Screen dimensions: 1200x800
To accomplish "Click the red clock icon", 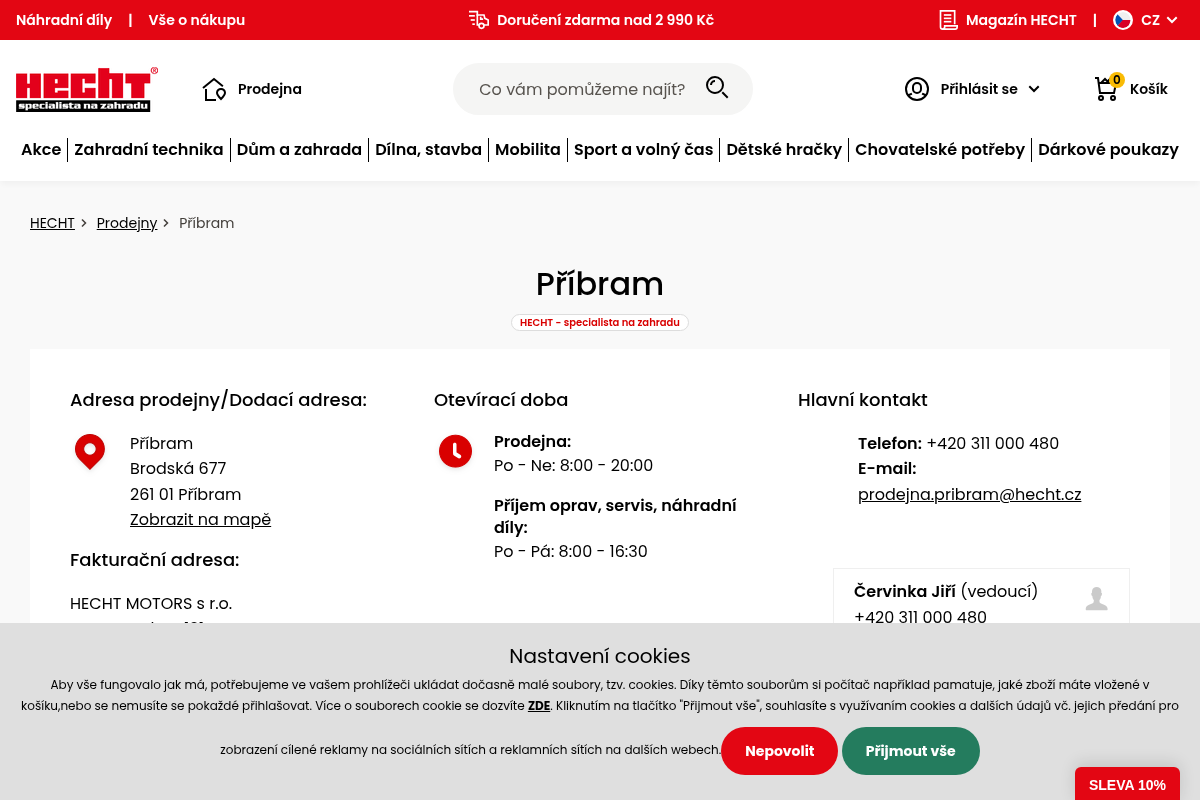I will tap(455, 451).
